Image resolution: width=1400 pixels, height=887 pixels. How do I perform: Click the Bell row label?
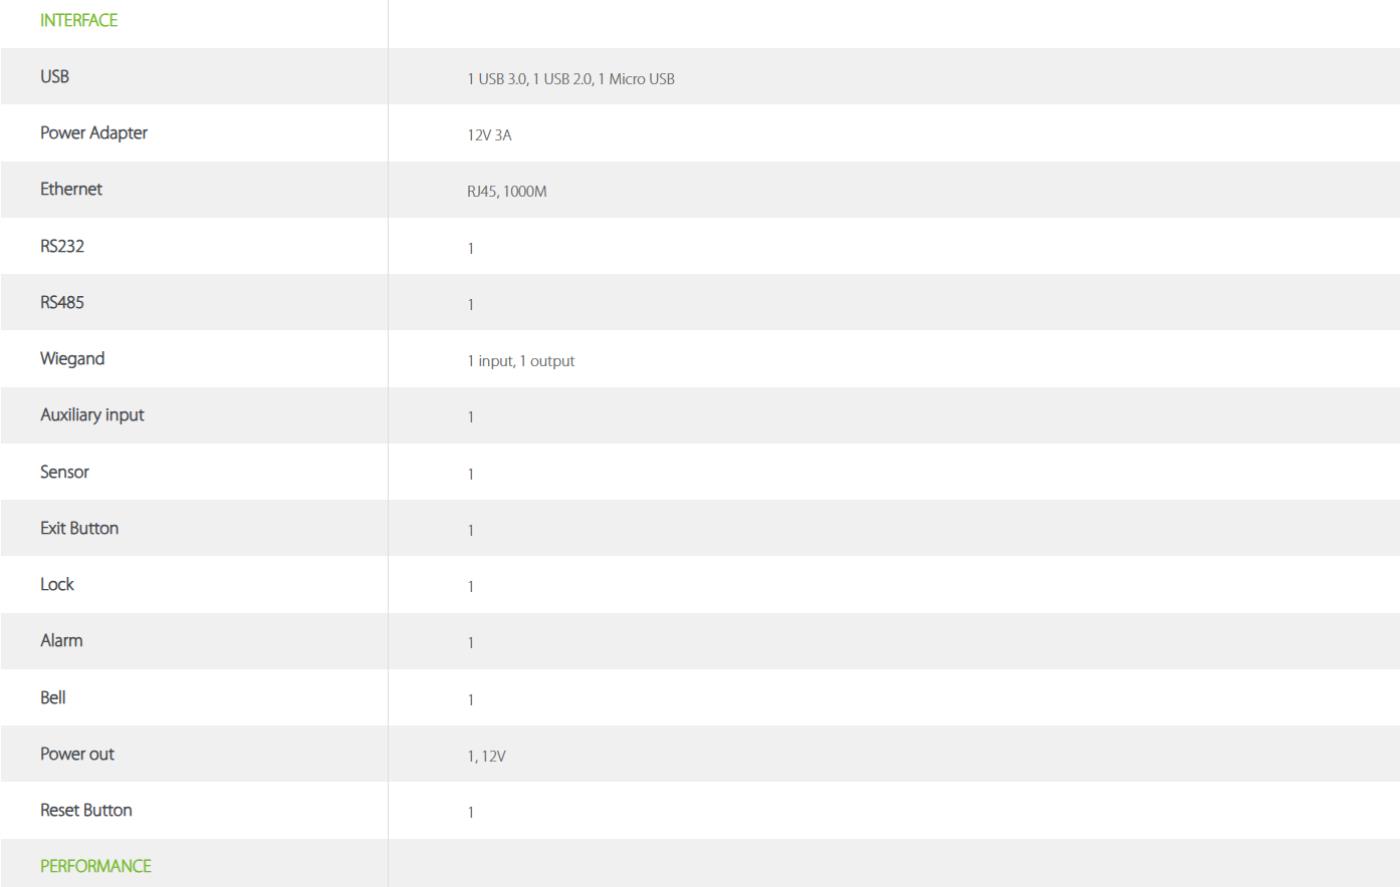point(53,697)
